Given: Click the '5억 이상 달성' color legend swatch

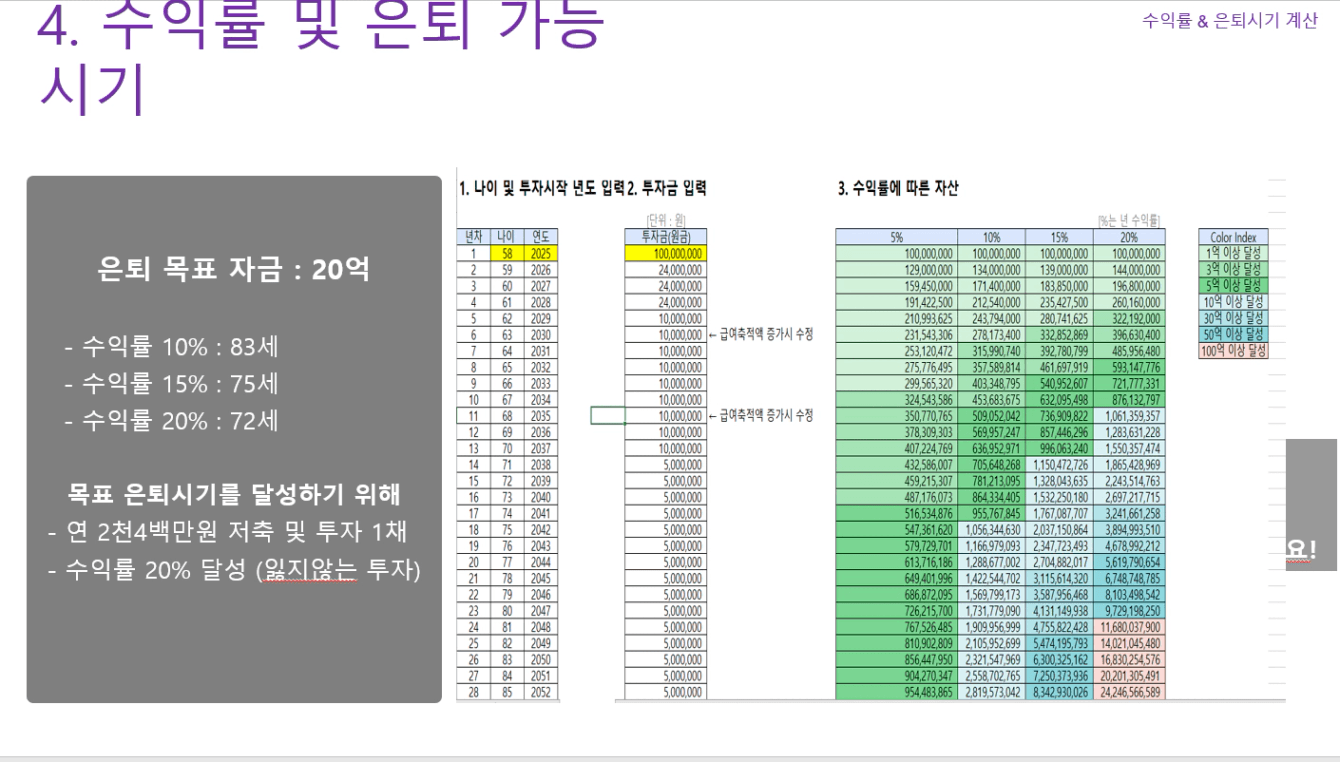Looking at the screenshot, I should click(x=1233, y=284).
